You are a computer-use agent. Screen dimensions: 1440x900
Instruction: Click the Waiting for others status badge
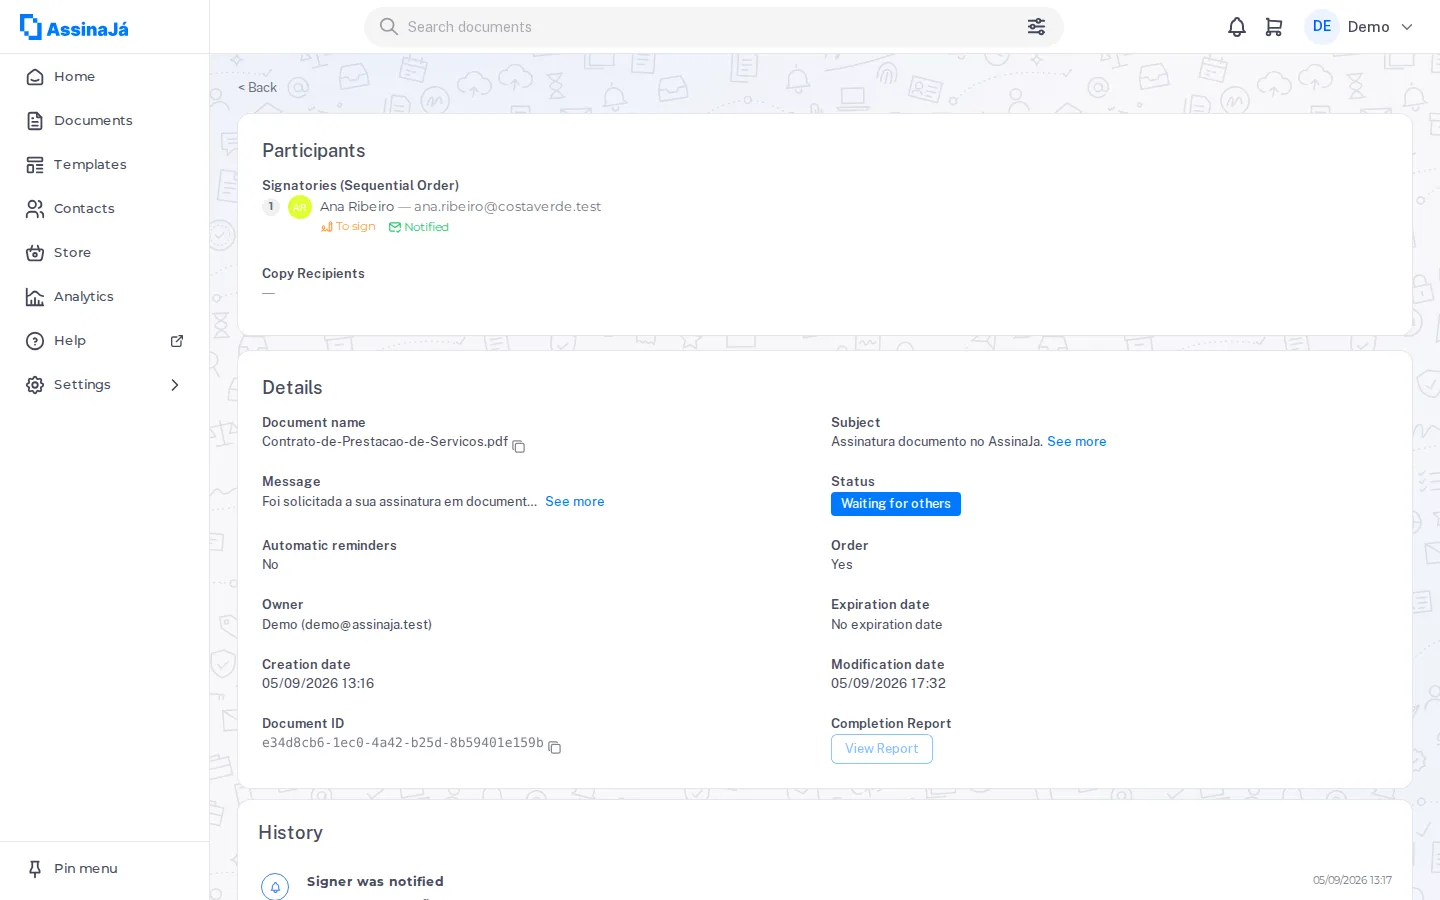tap(896, 504)
